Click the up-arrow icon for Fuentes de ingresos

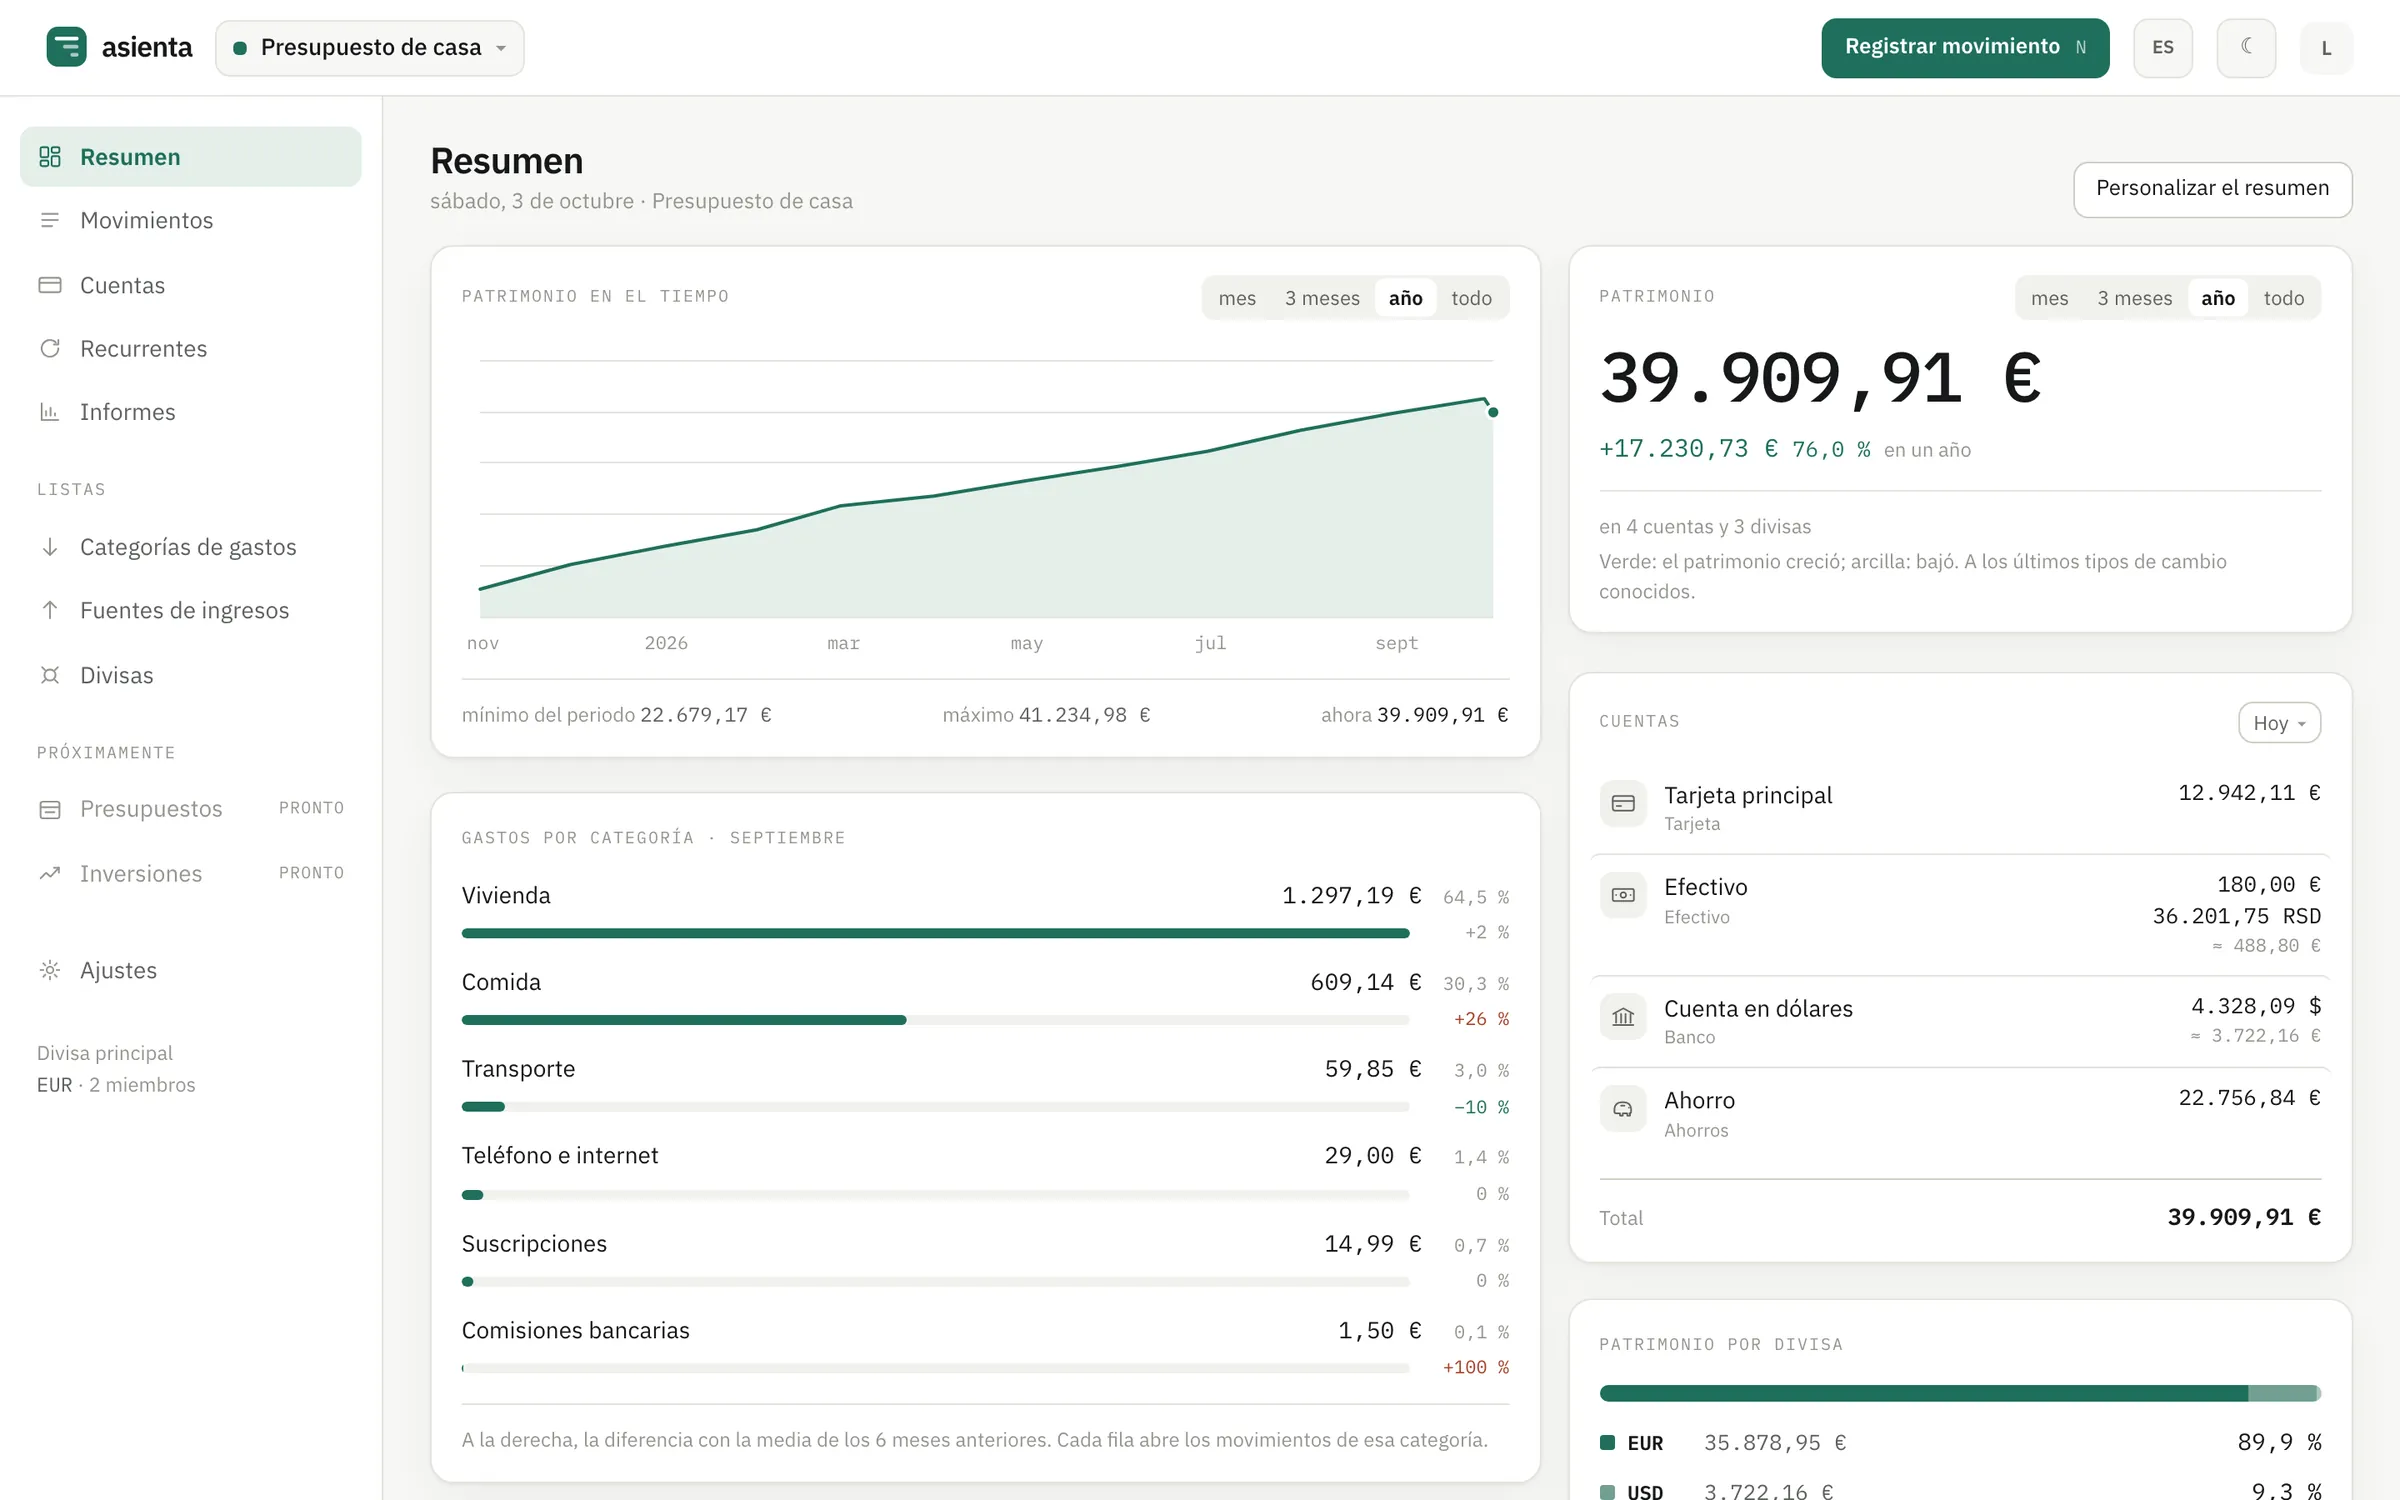click(x=50, y=610)
